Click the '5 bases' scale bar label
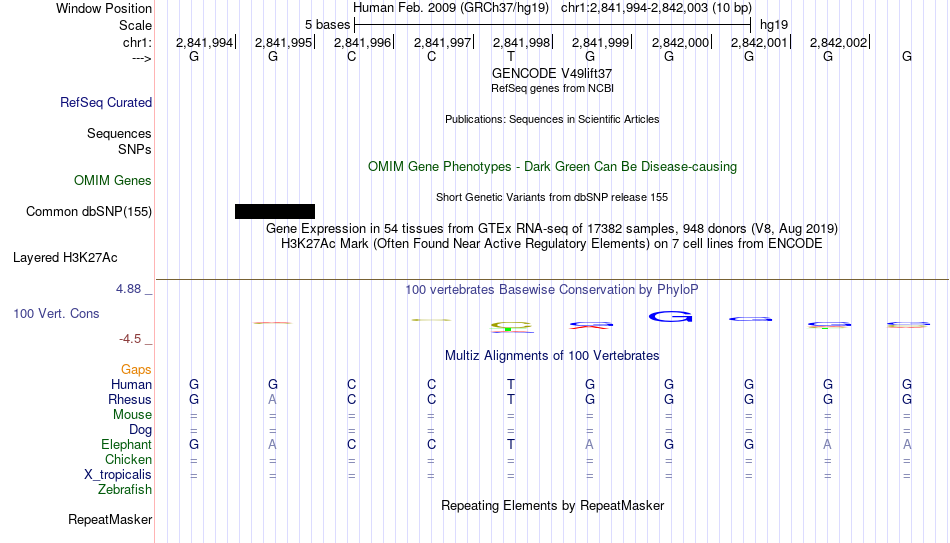 tap(327, 25)
